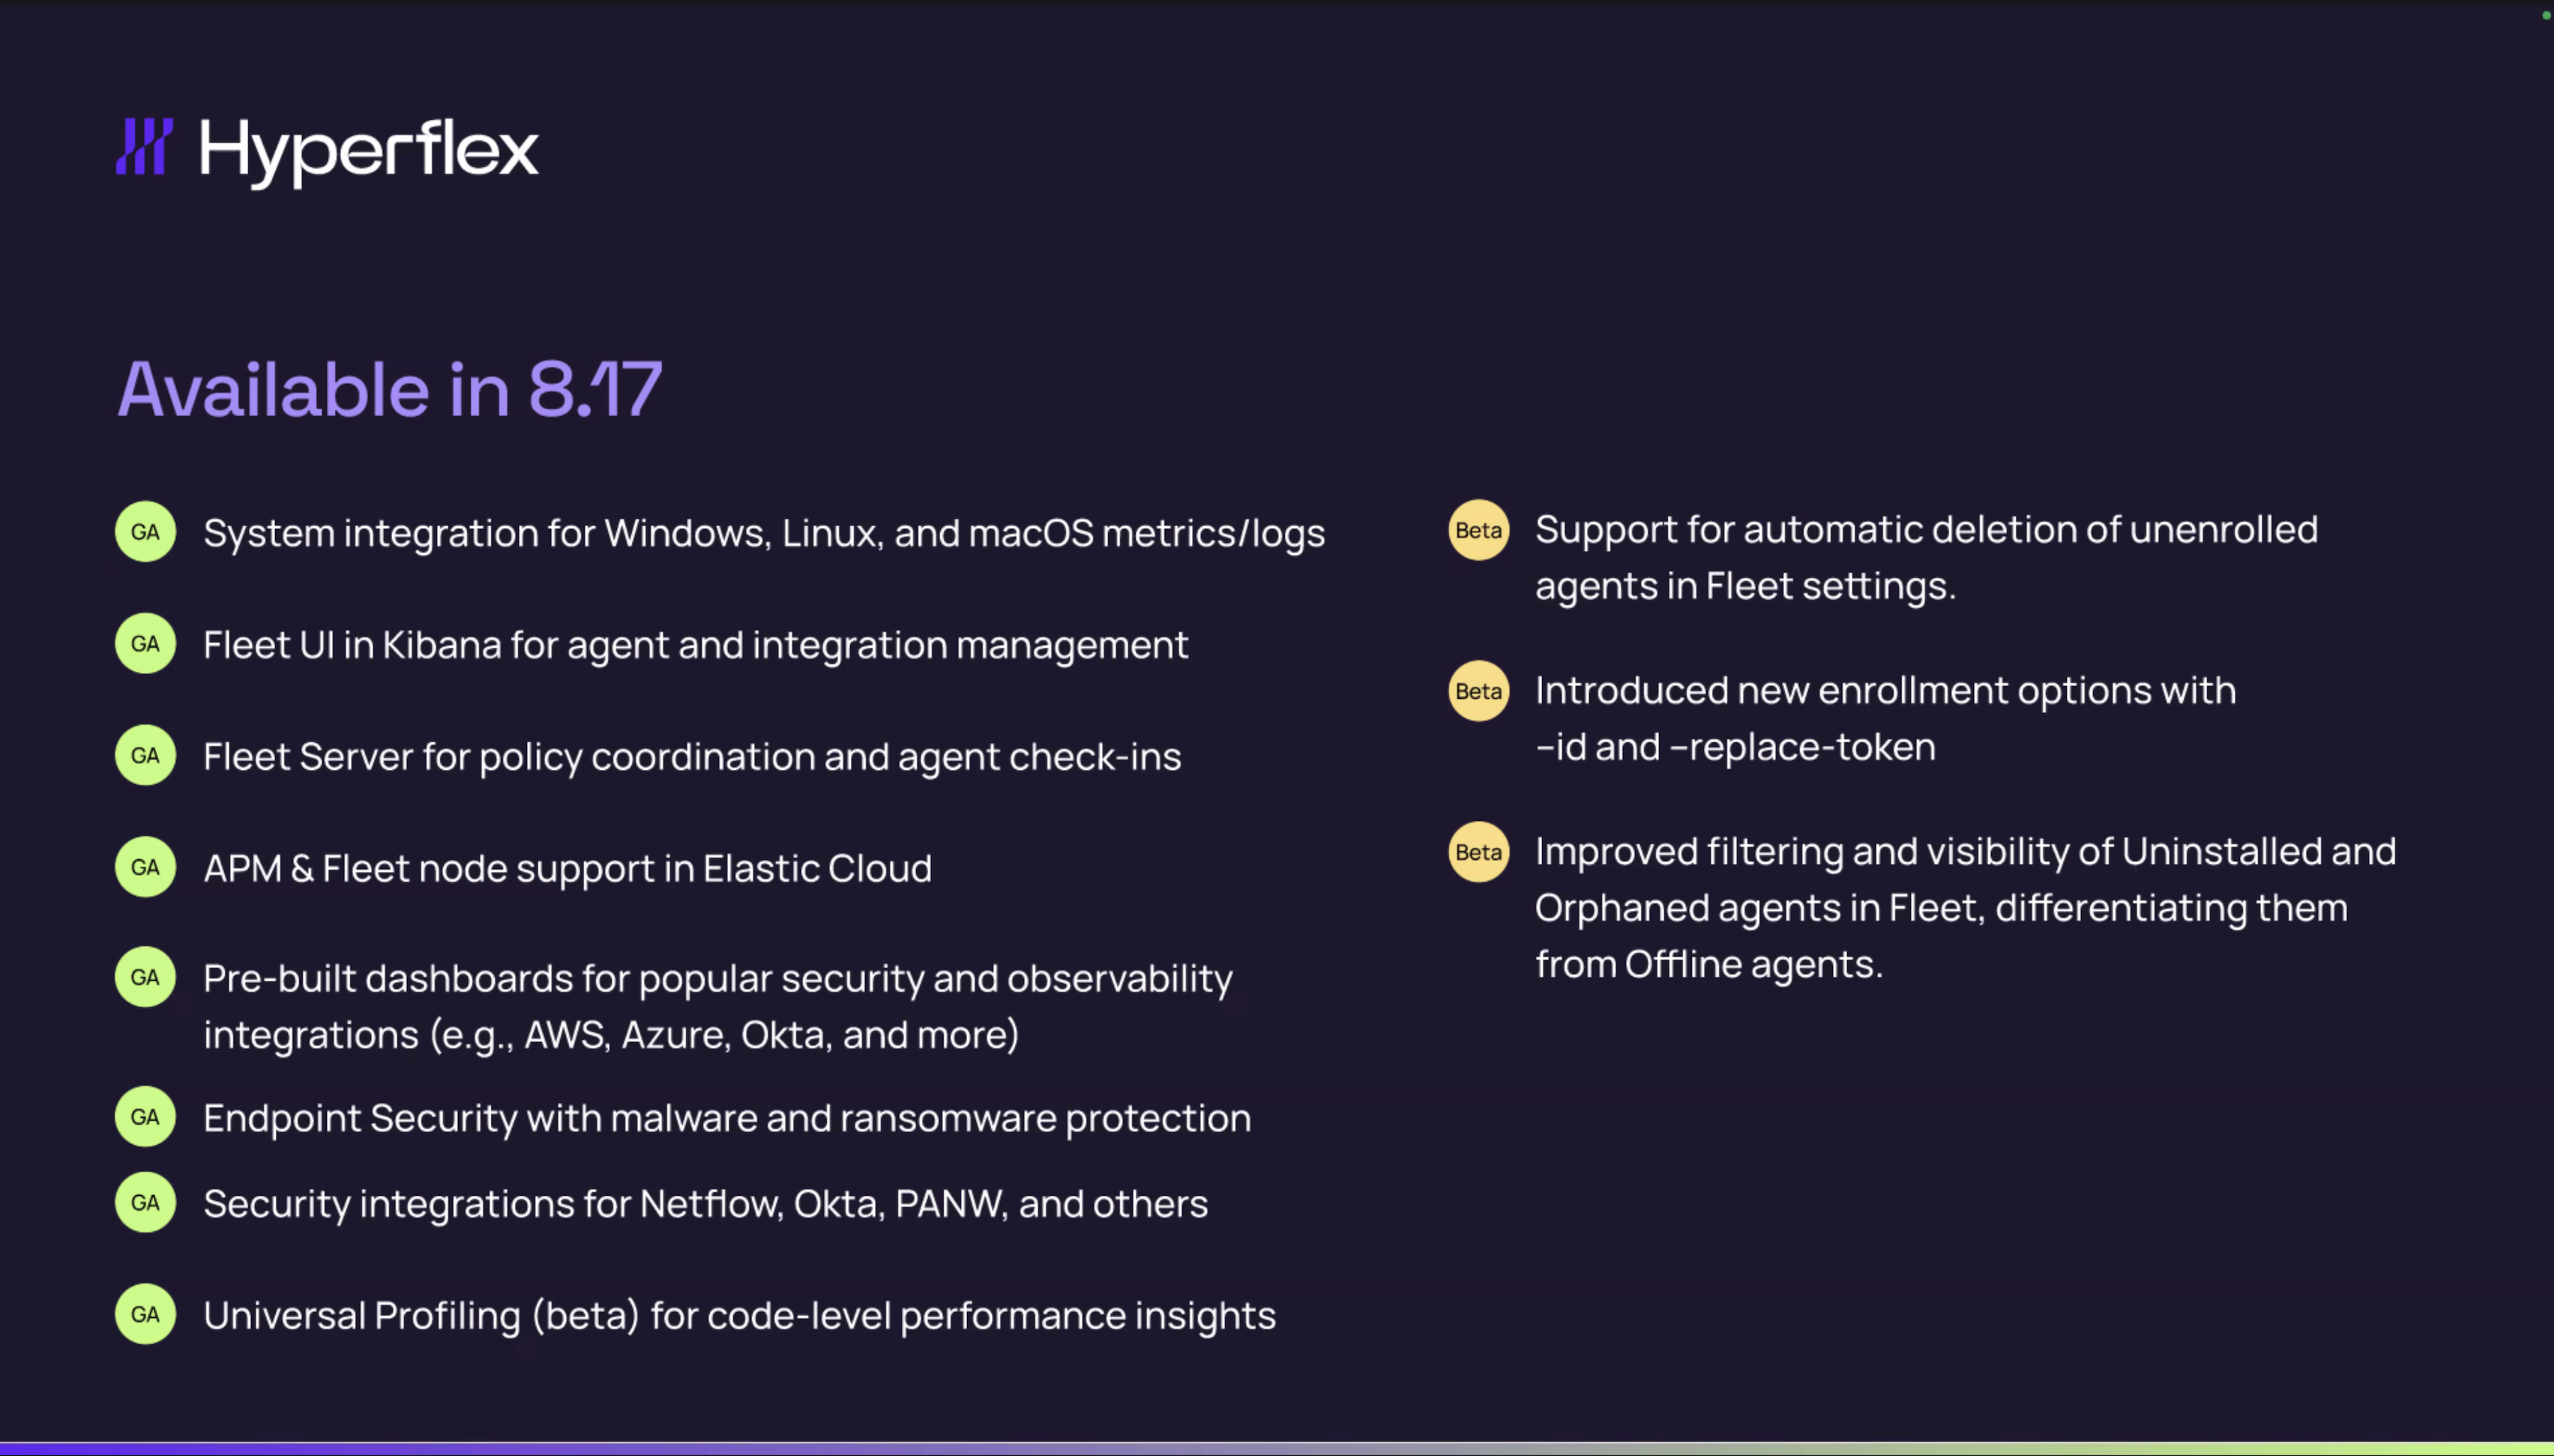This screenshot has height=1456, width=2554.
Task: Click the Hyperflex wordmark text
Action: (x=369, y=151)
